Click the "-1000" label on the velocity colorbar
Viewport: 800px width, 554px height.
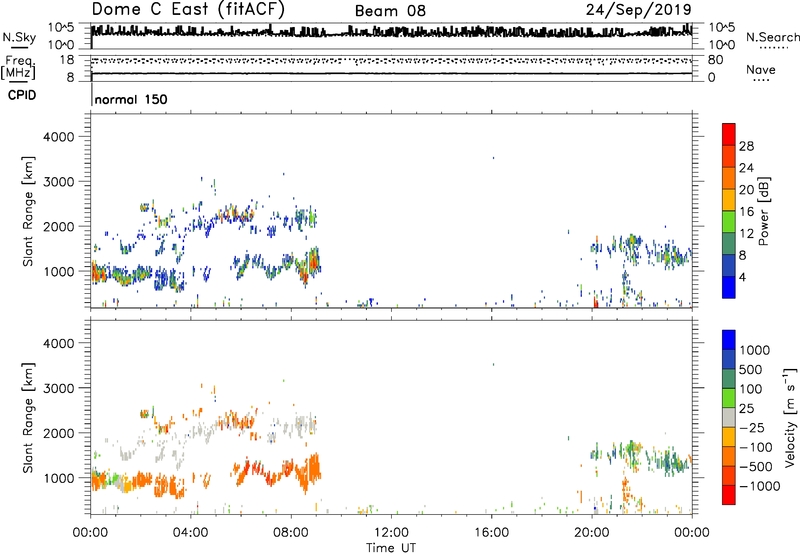tap(759, 486)
